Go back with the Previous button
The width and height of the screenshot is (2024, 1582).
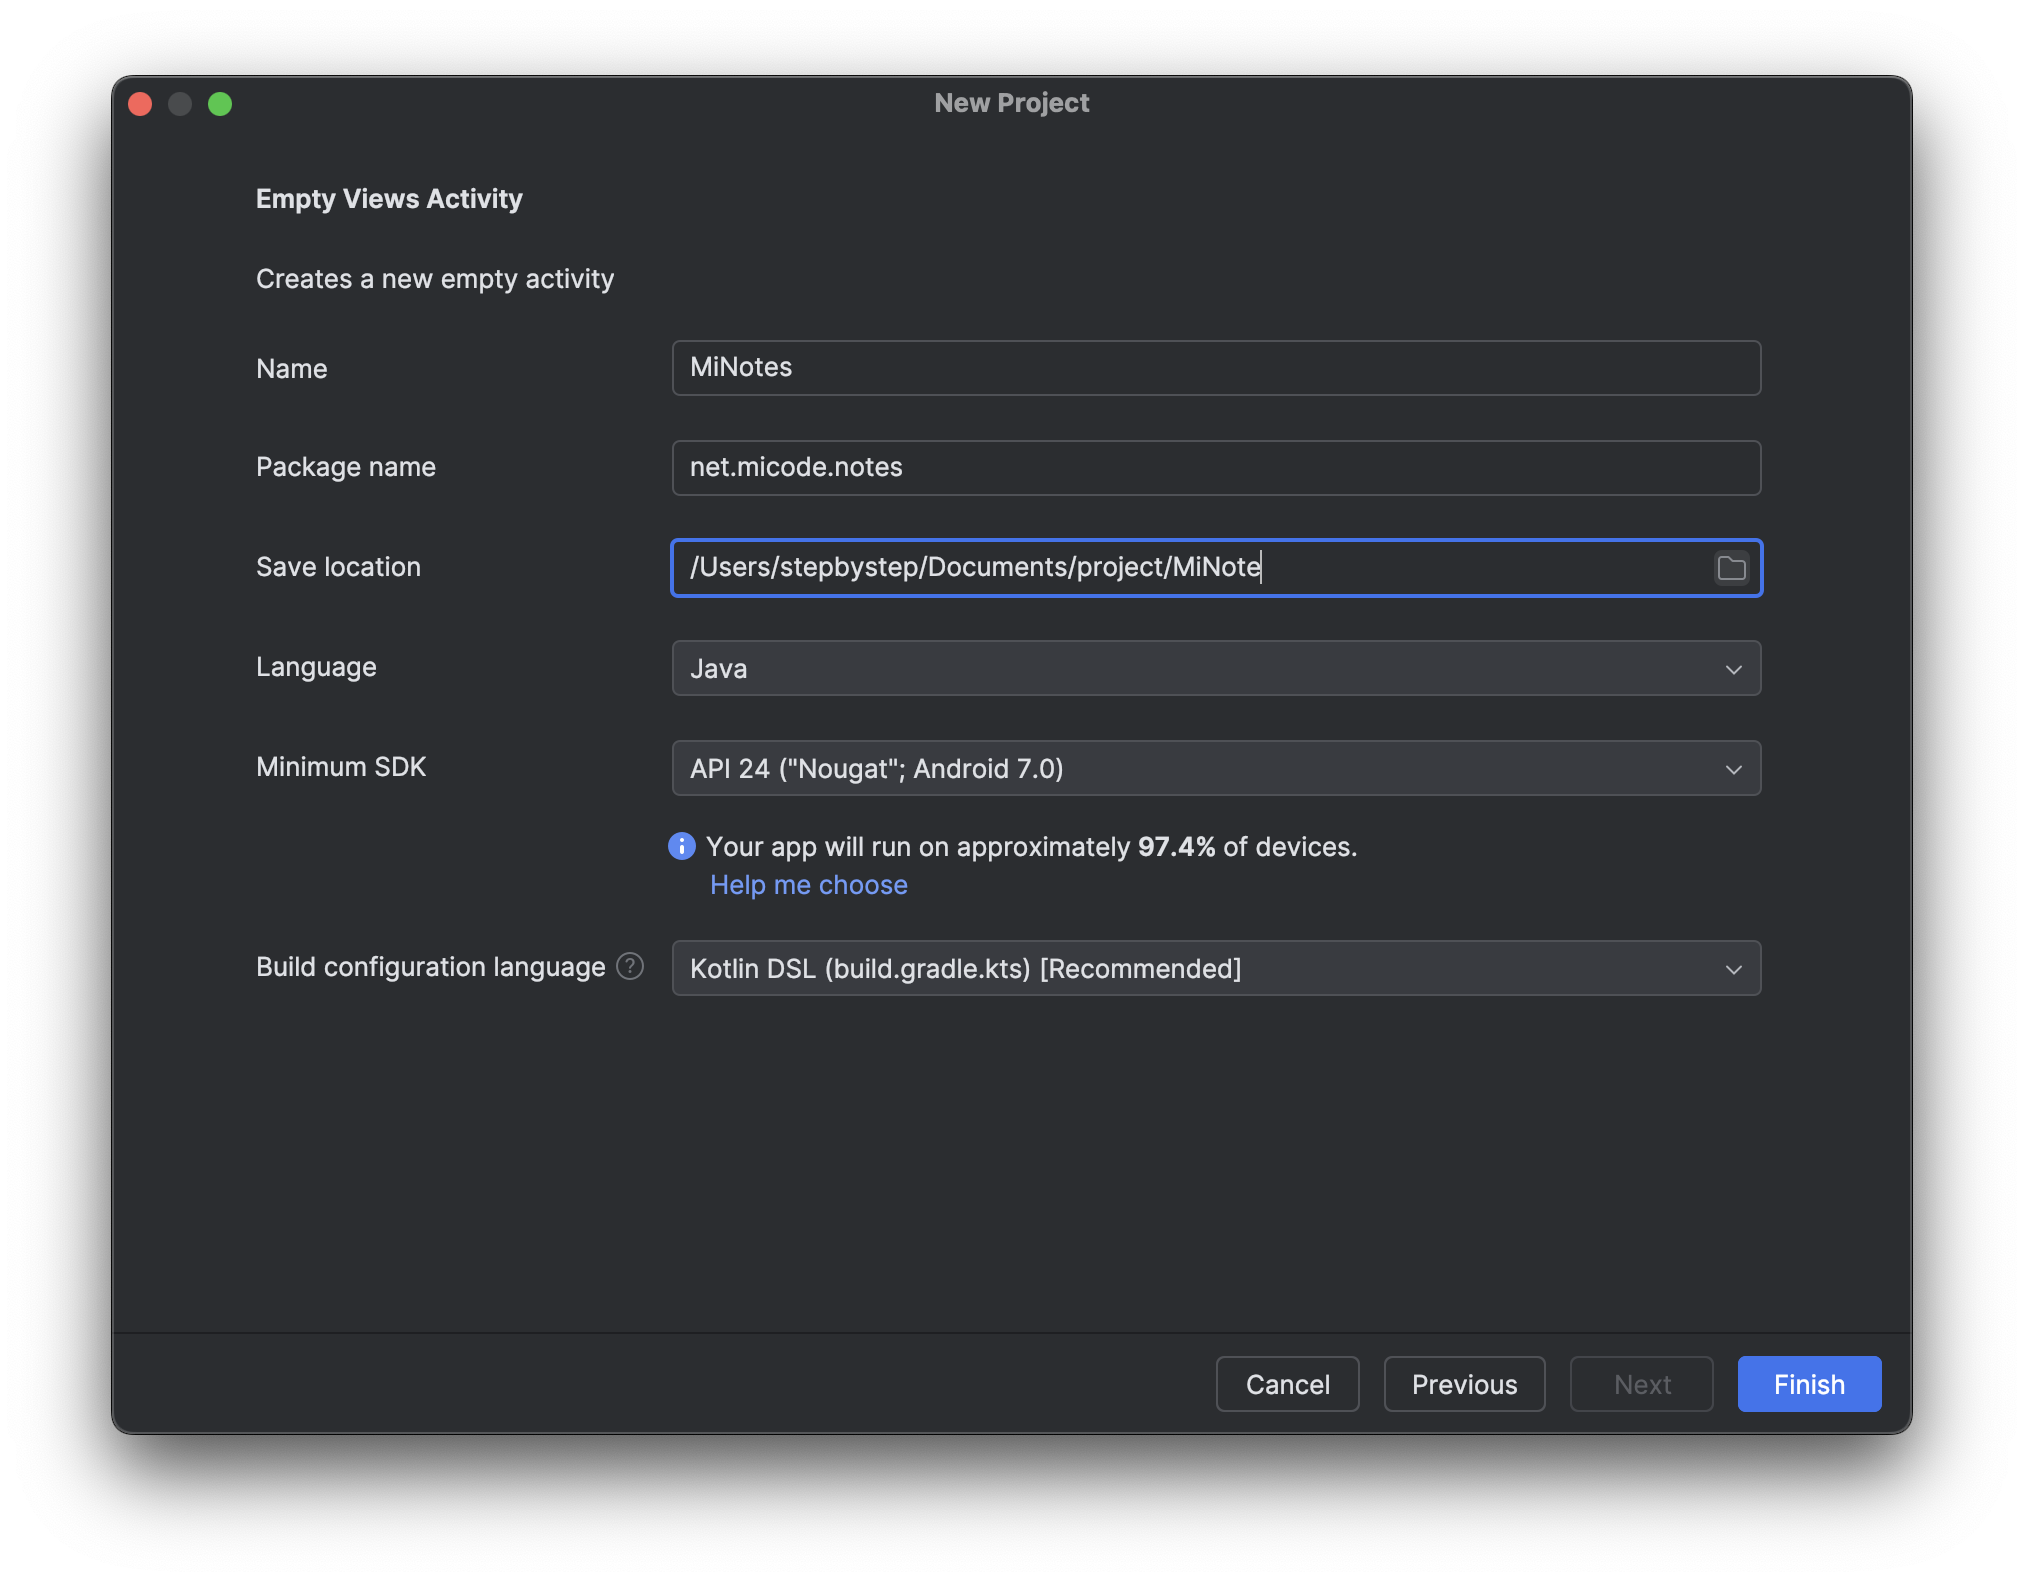pos(1464,1384)
